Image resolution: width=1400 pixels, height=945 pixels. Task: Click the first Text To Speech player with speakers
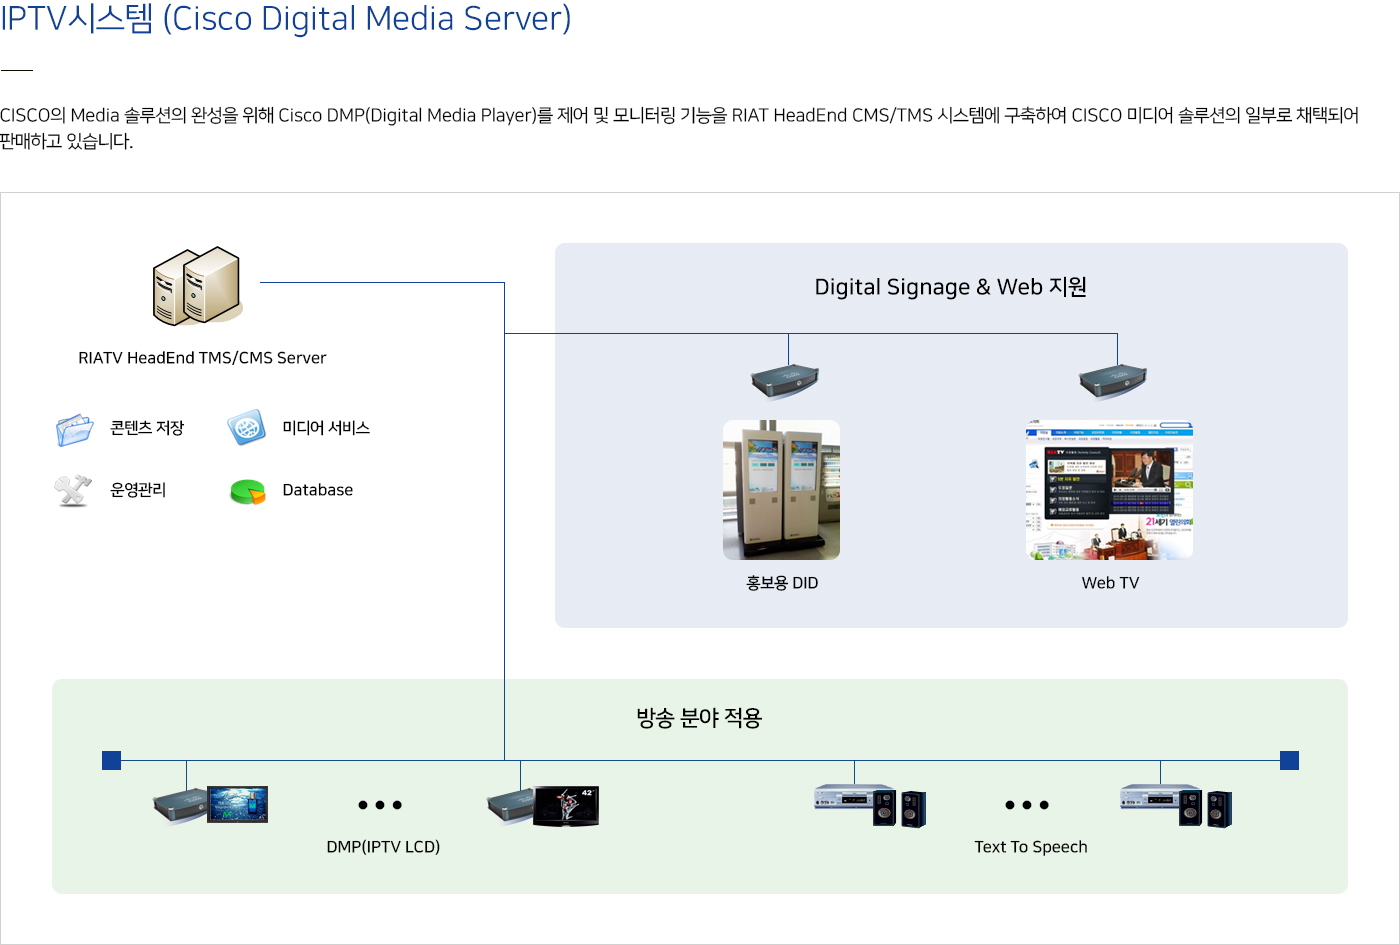(x=870, y=805)
